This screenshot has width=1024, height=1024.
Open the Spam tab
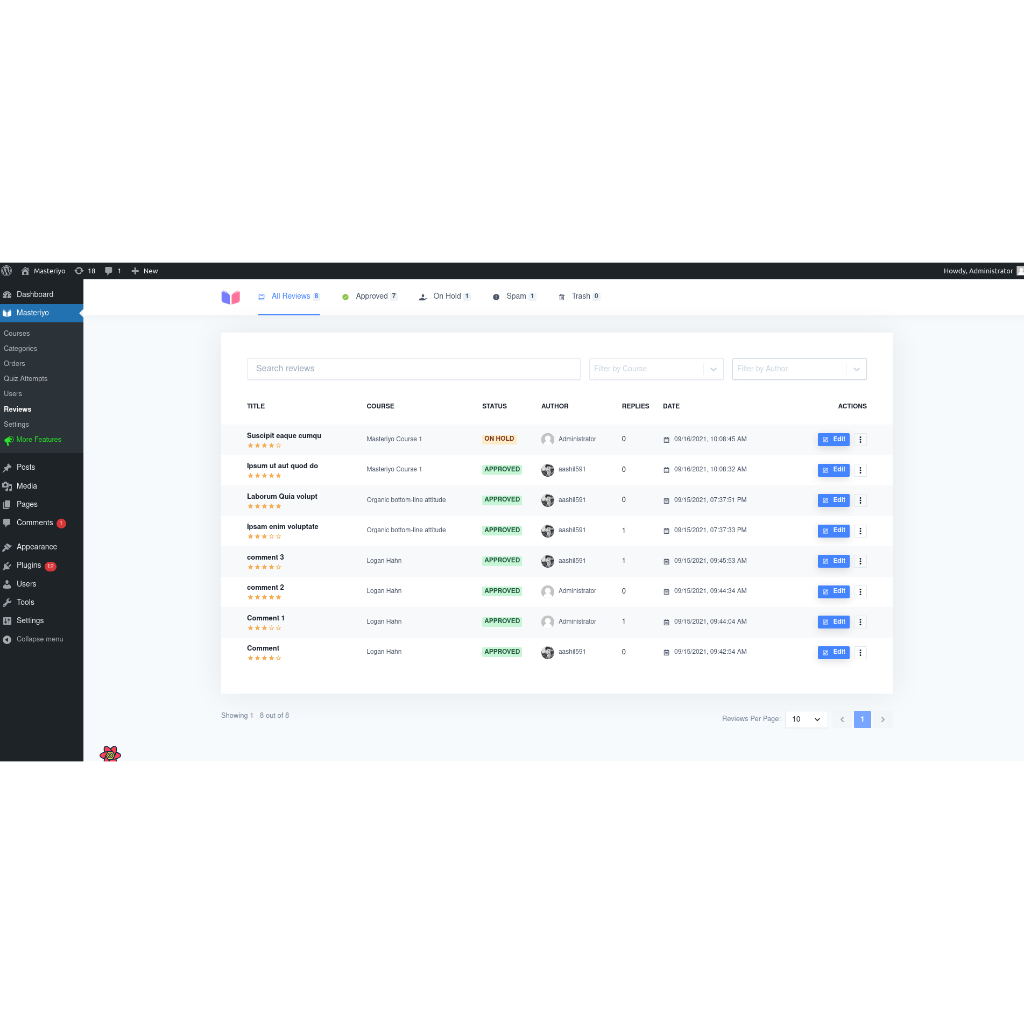point(514,296)
